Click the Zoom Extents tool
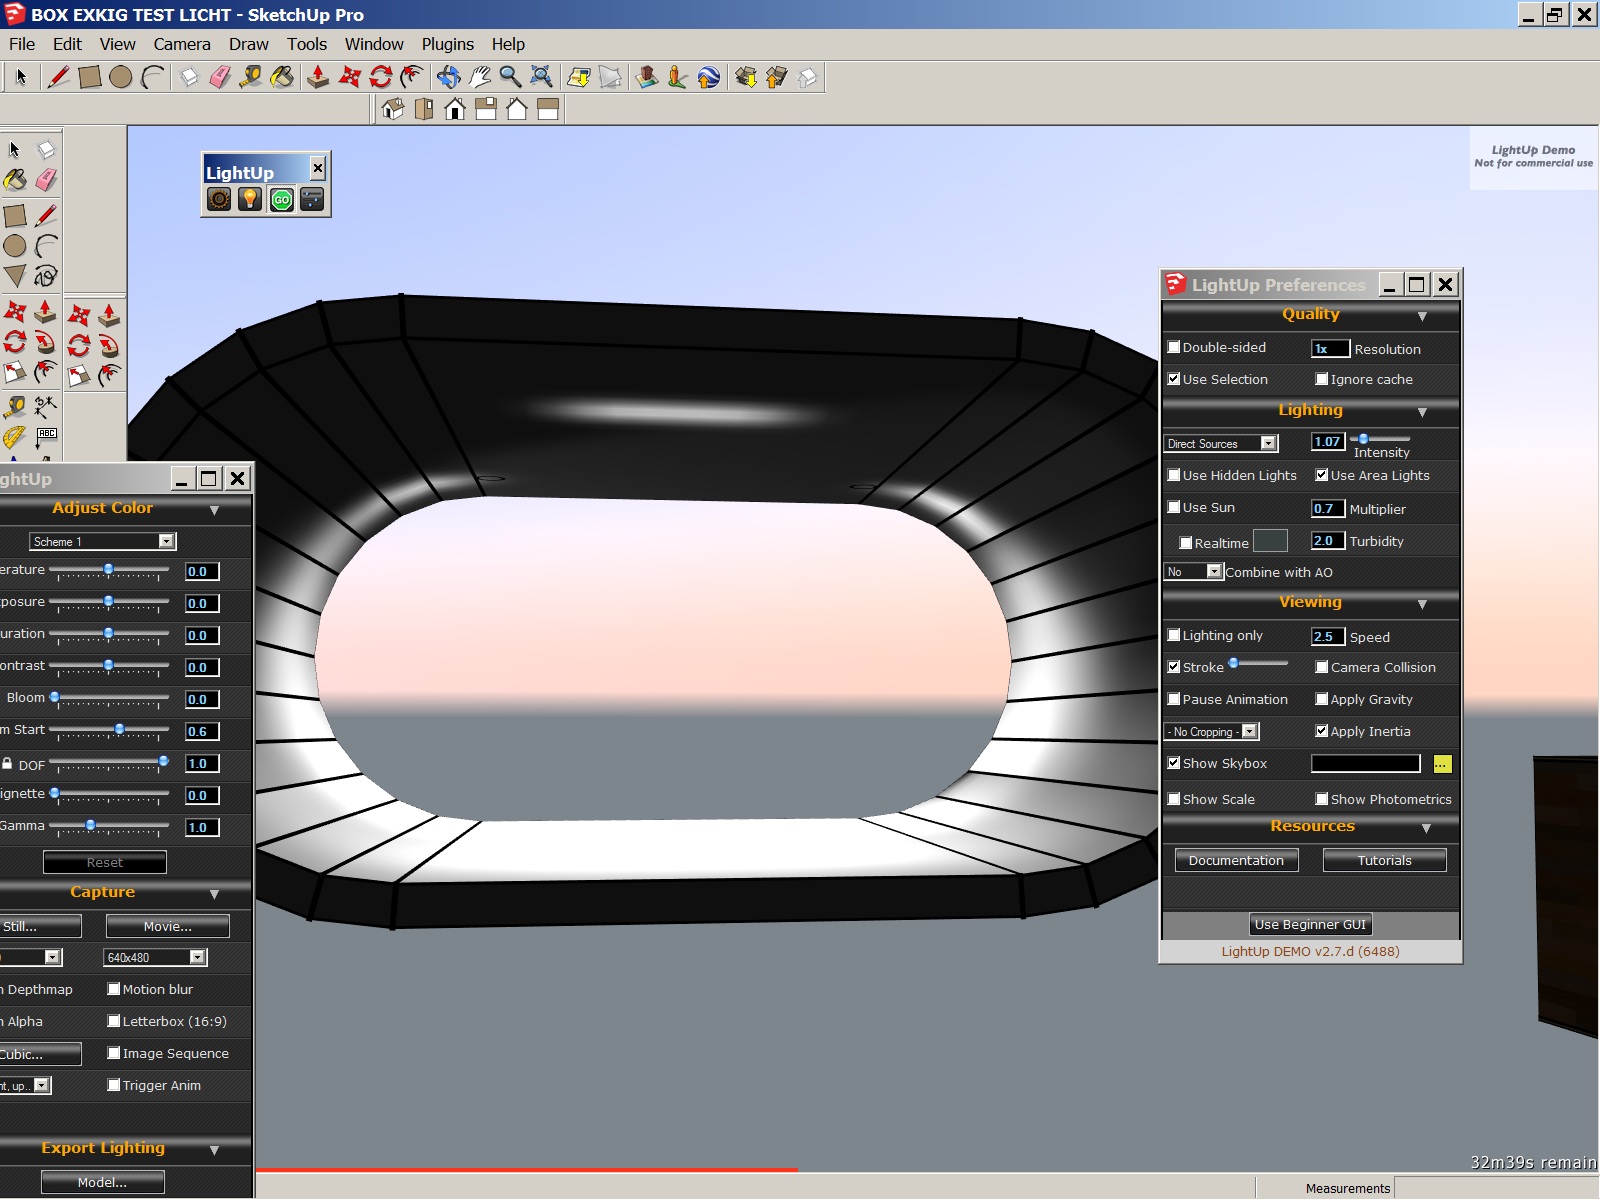 [x=541, y=77]
